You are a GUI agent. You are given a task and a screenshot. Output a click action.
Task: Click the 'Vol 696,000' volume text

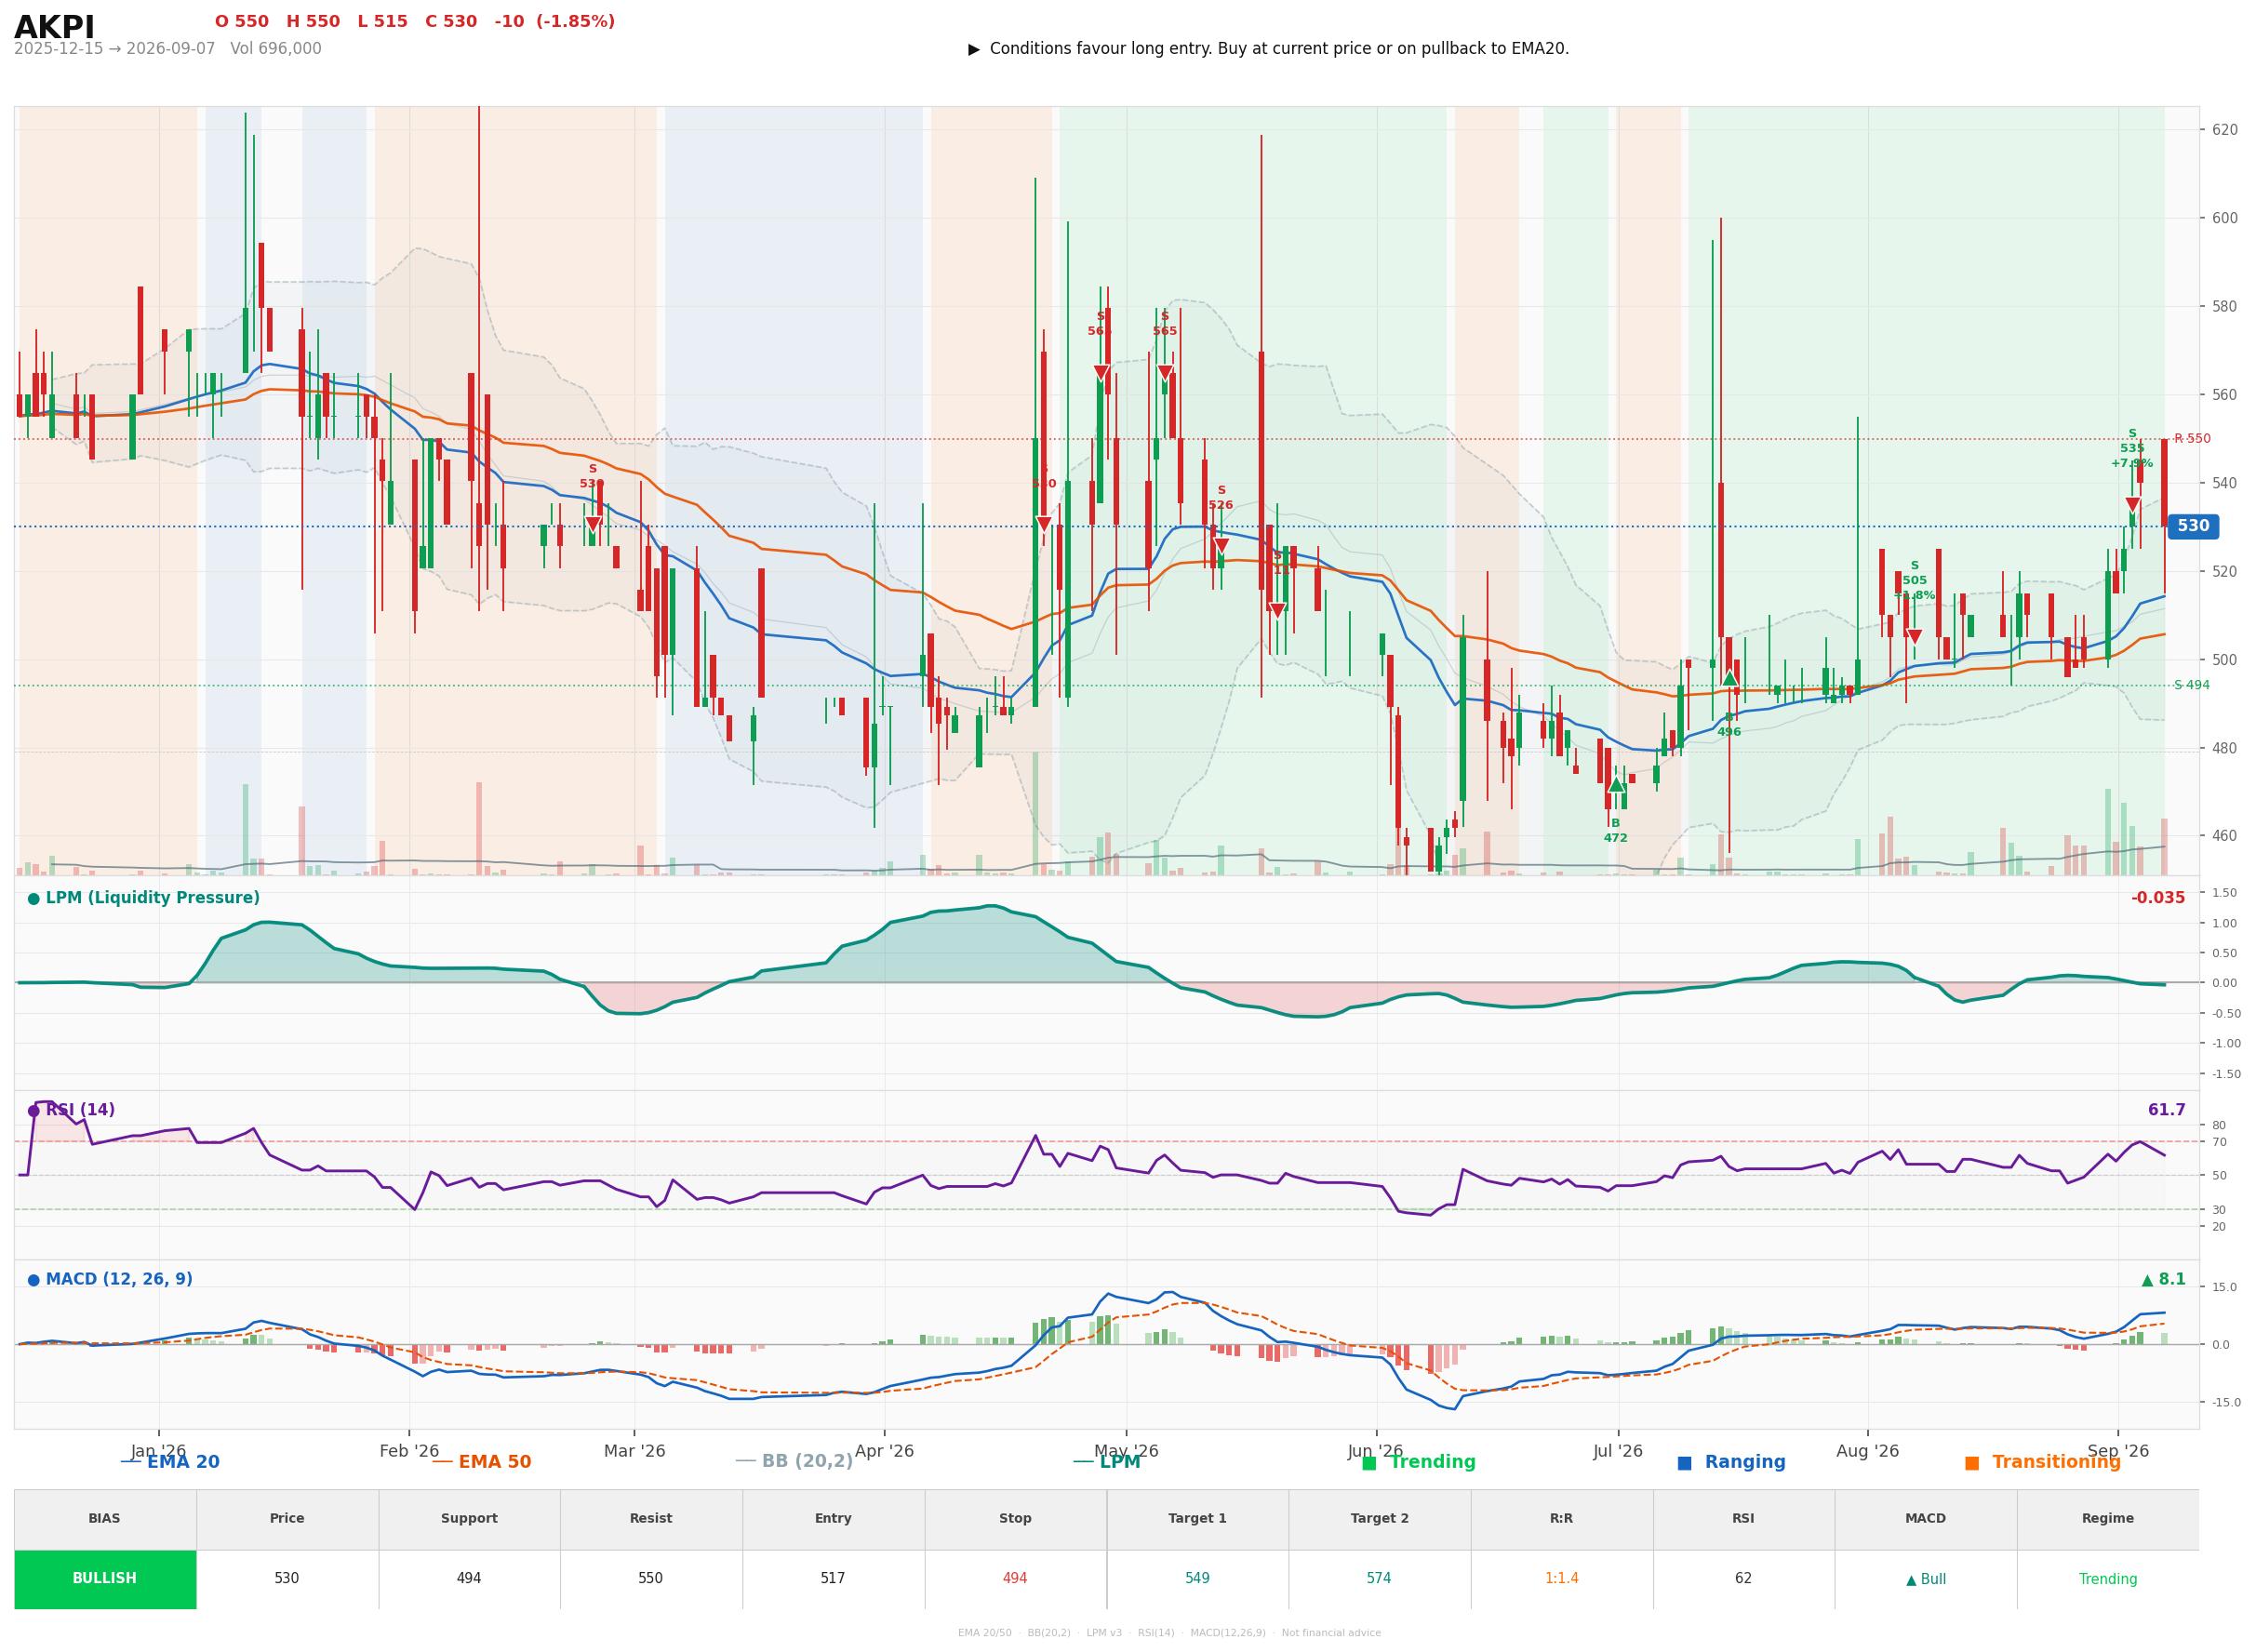pos(276,49)
